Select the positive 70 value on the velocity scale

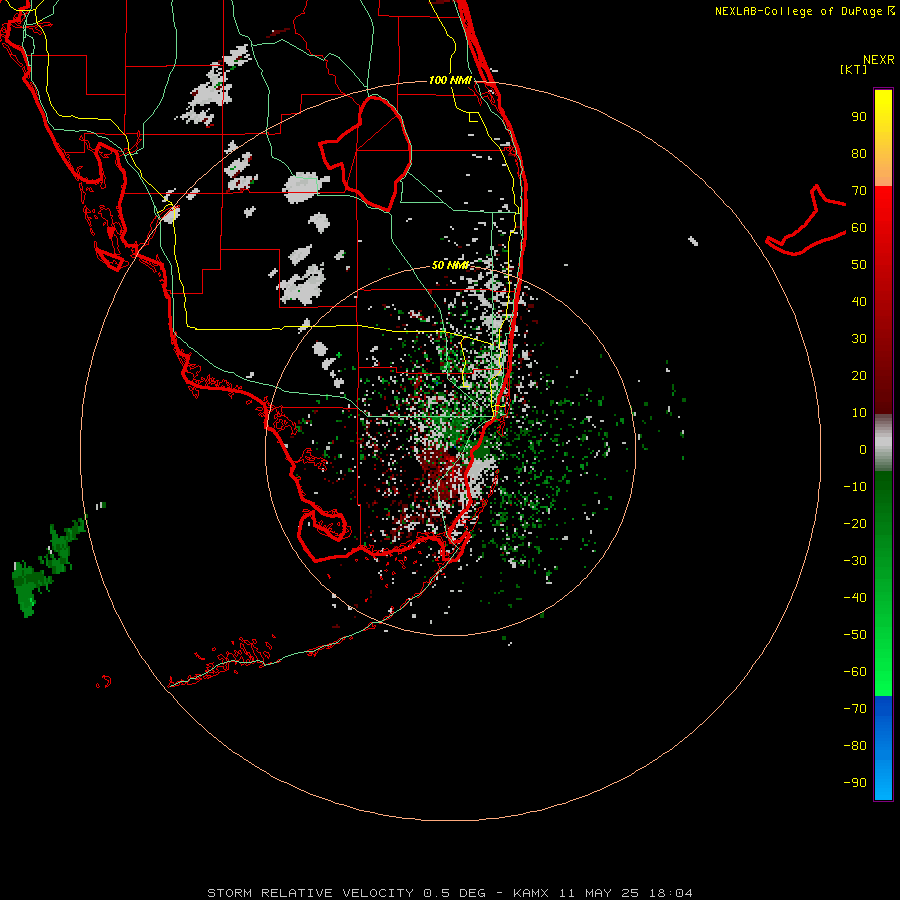tap(859, 191)
